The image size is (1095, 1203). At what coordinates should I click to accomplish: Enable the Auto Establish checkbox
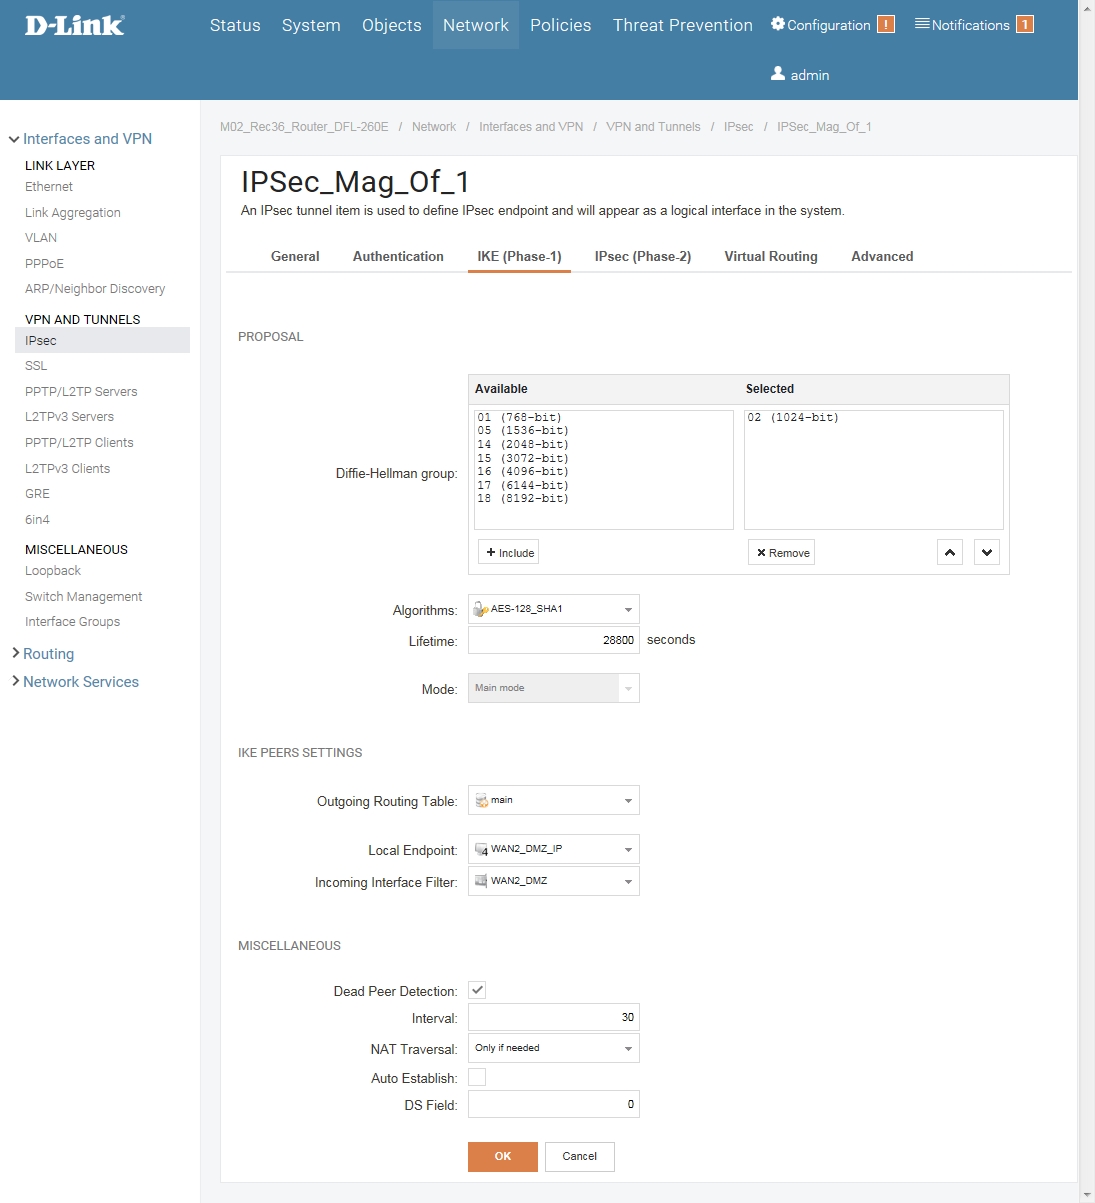pyautogui.click(x=477, y=1077)
